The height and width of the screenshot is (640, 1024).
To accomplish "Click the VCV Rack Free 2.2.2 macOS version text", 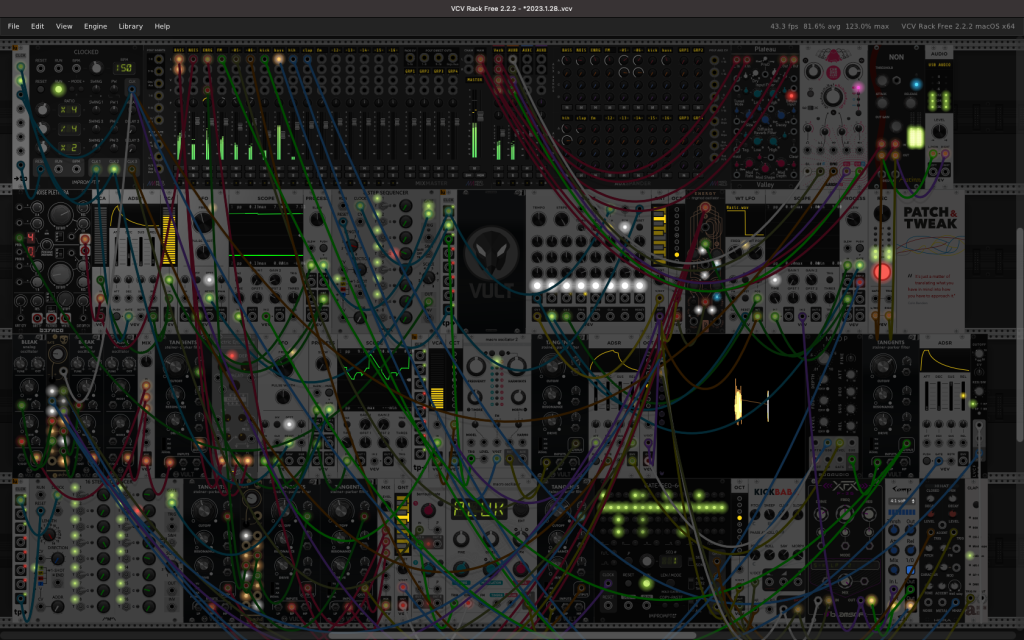I will click(x=957, y=26).
